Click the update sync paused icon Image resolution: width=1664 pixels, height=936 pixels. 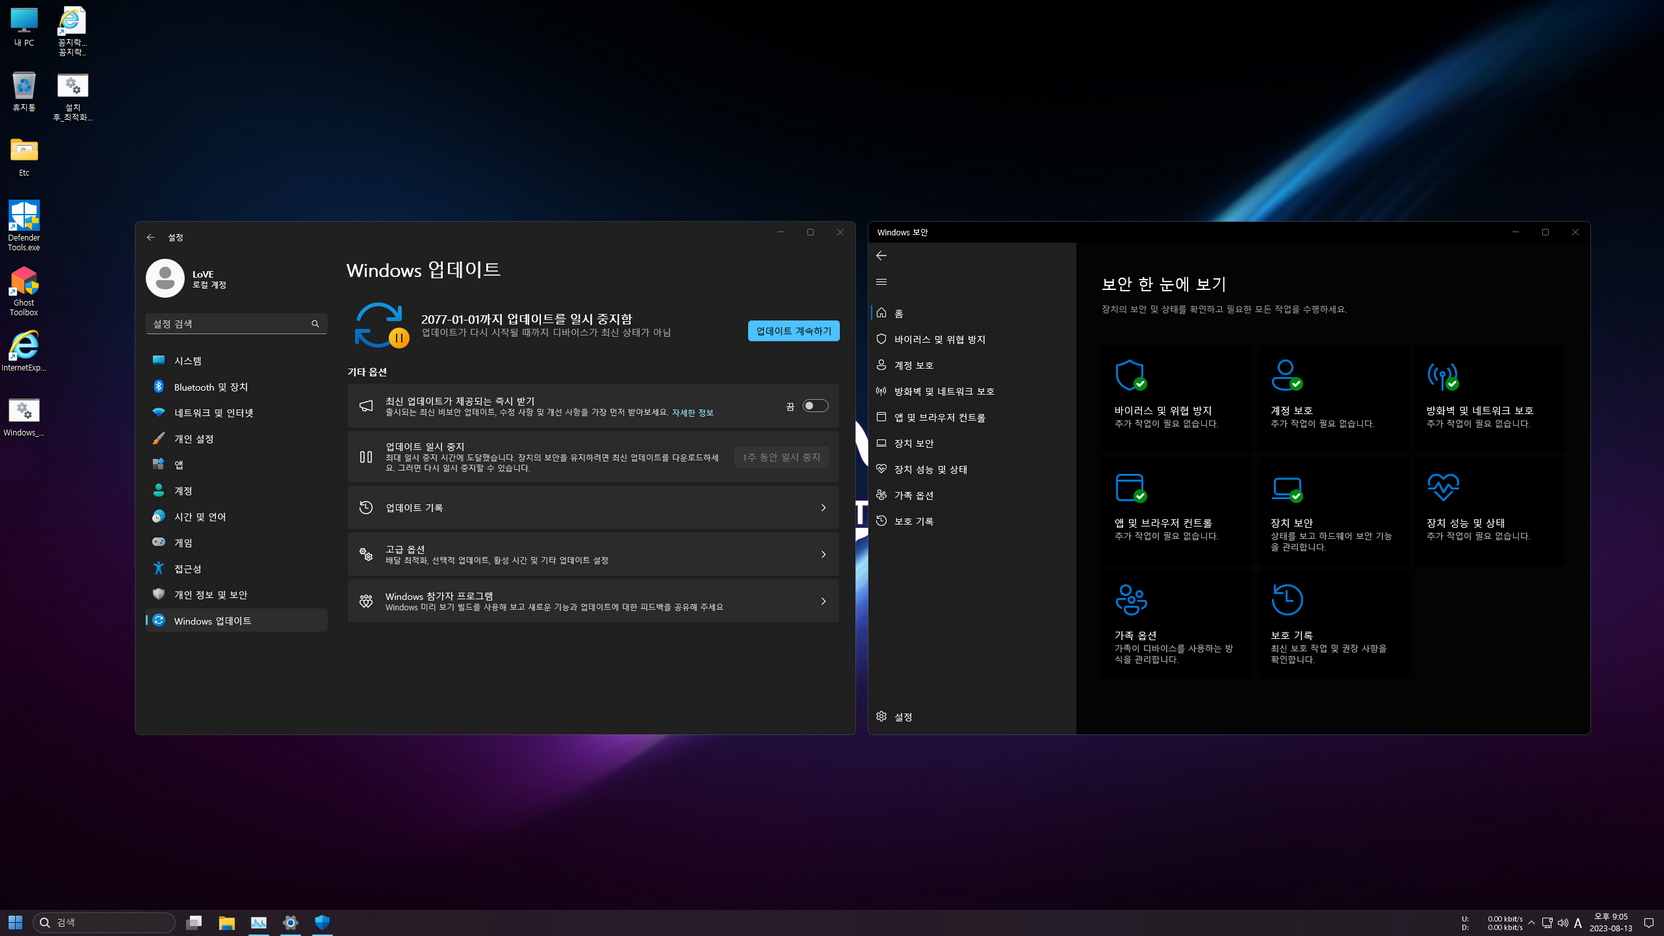[381, 325]
